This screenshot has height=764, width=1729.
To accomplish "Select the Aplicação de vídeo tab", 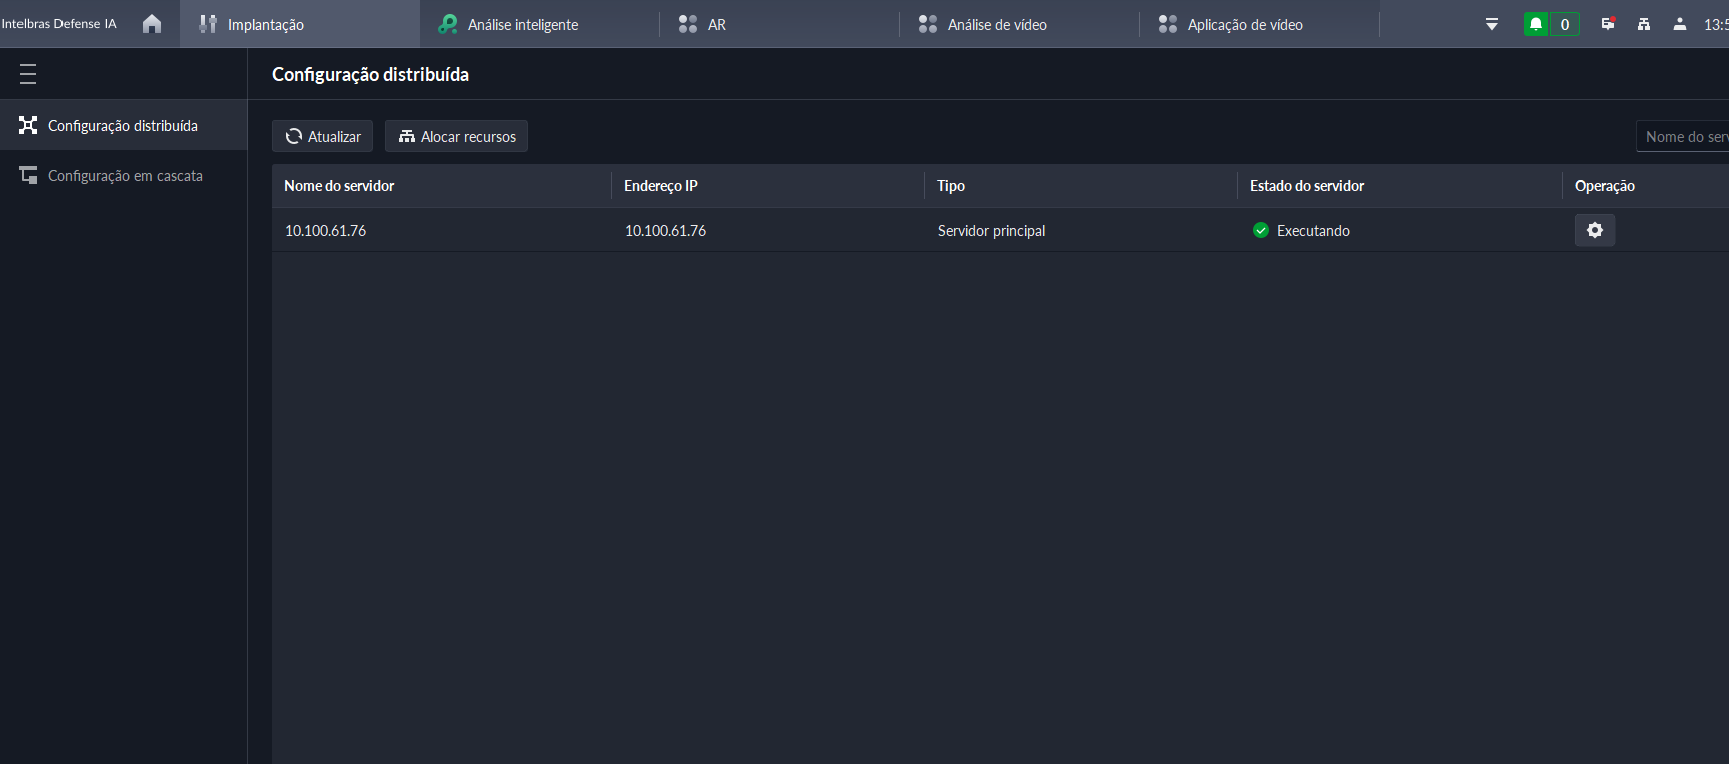I will pyautogui.click(x=1244, y=24).
